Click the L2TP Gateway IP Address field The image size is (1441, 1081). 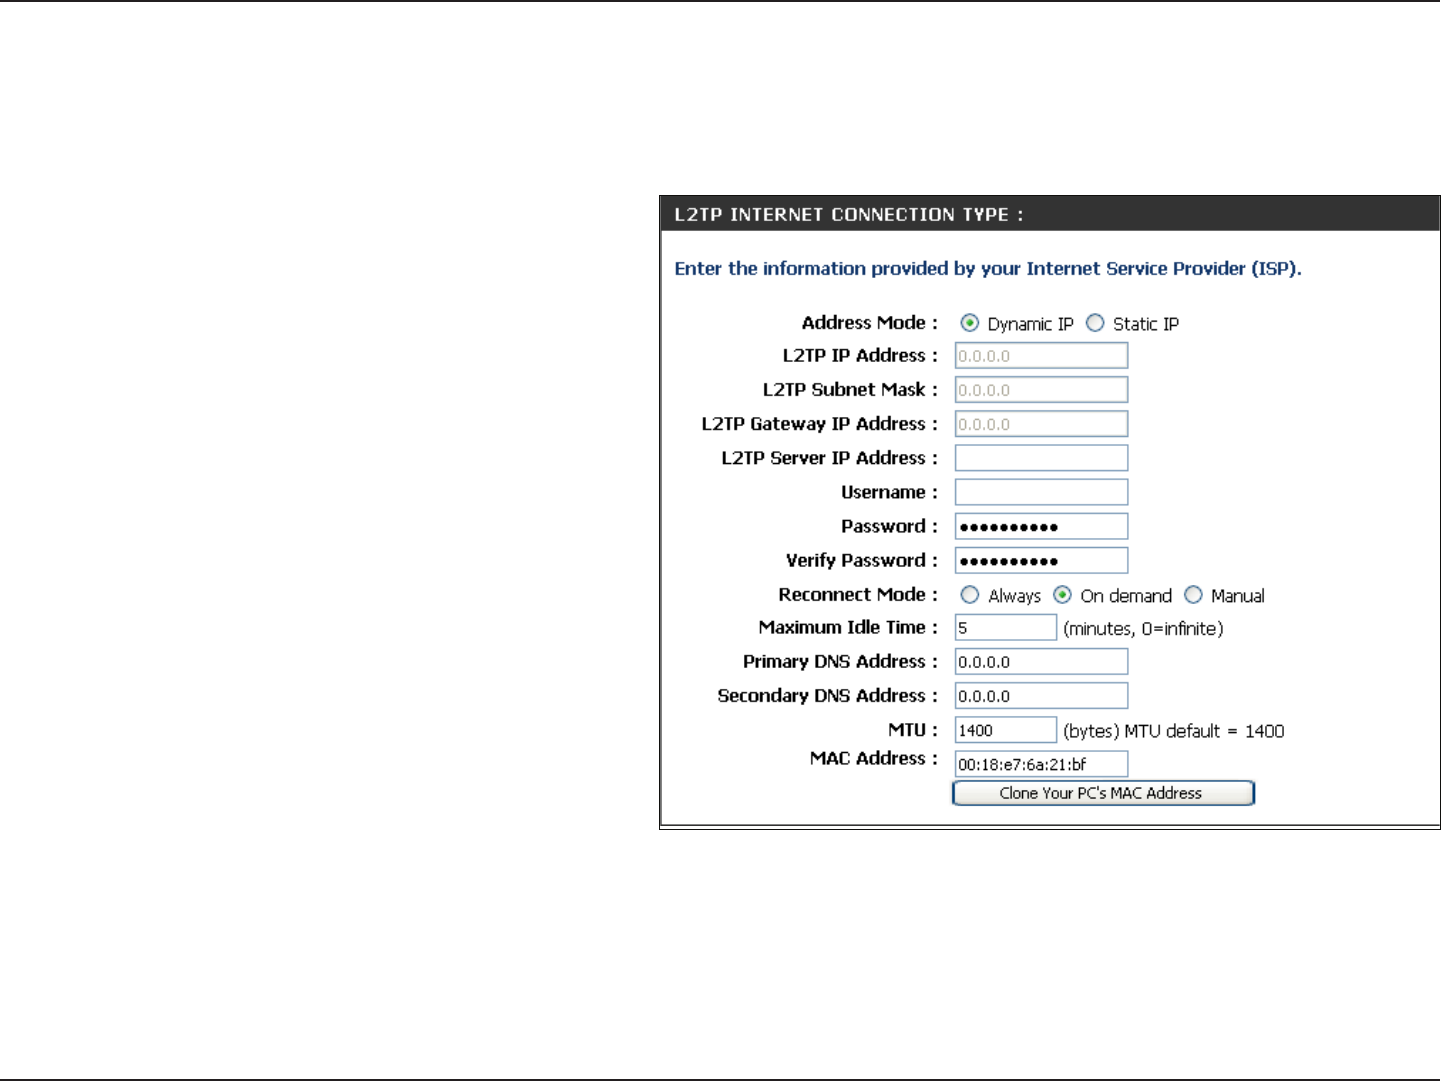pos(1041,424)
